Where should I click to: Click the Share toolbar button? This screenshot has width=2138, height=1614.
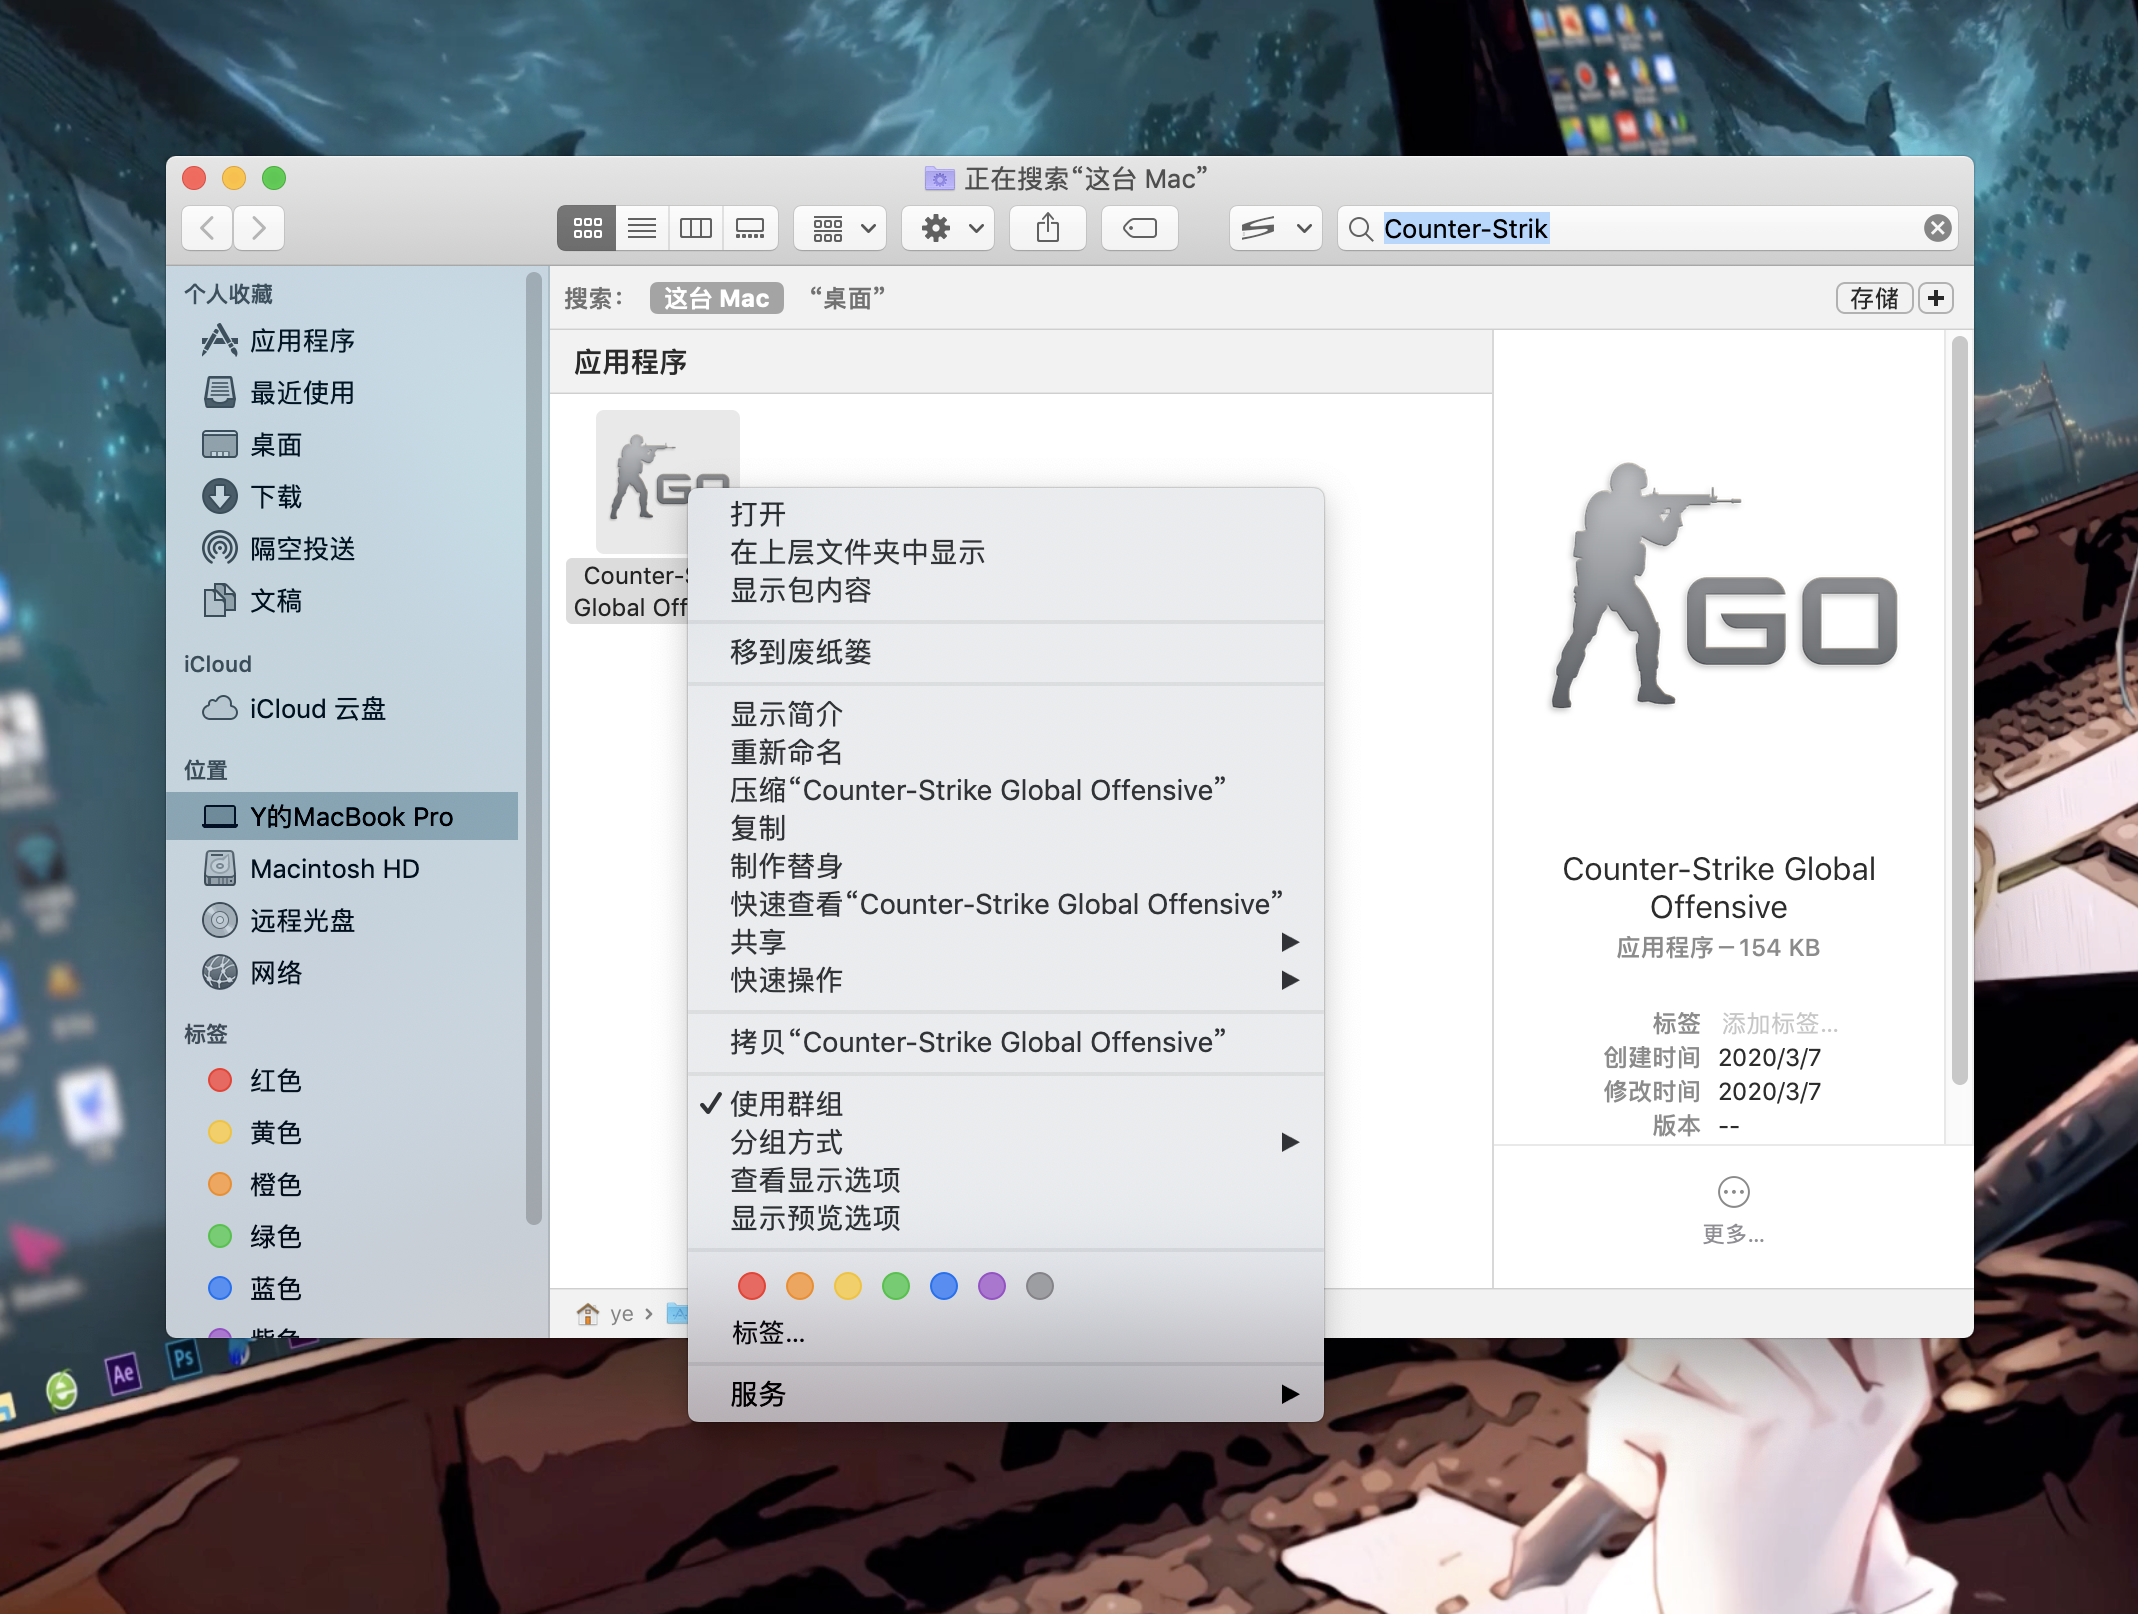[x=1048, y=229]
